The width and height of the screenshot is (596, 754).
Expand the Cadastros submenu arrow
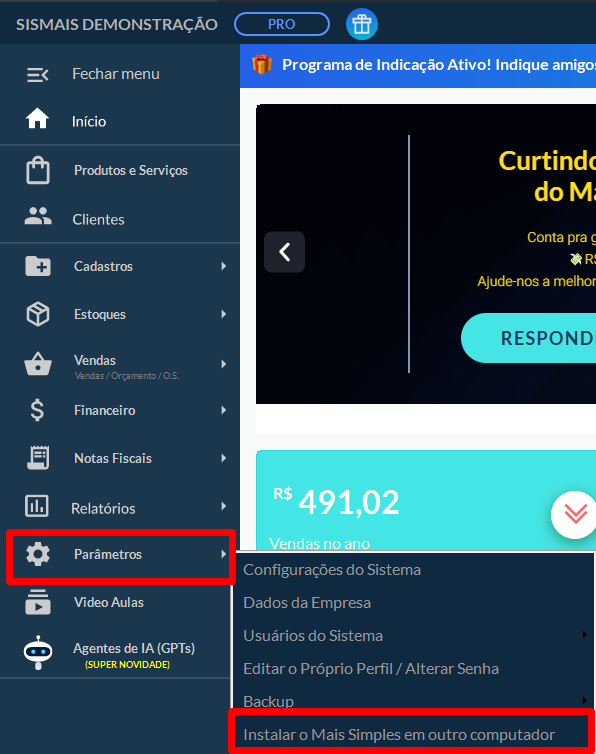(224, 266)
